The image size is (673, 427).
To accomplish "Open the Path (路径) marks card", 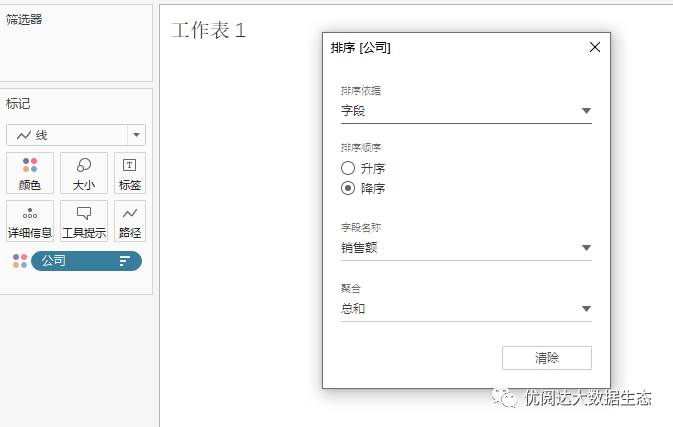I will point(130,221).
